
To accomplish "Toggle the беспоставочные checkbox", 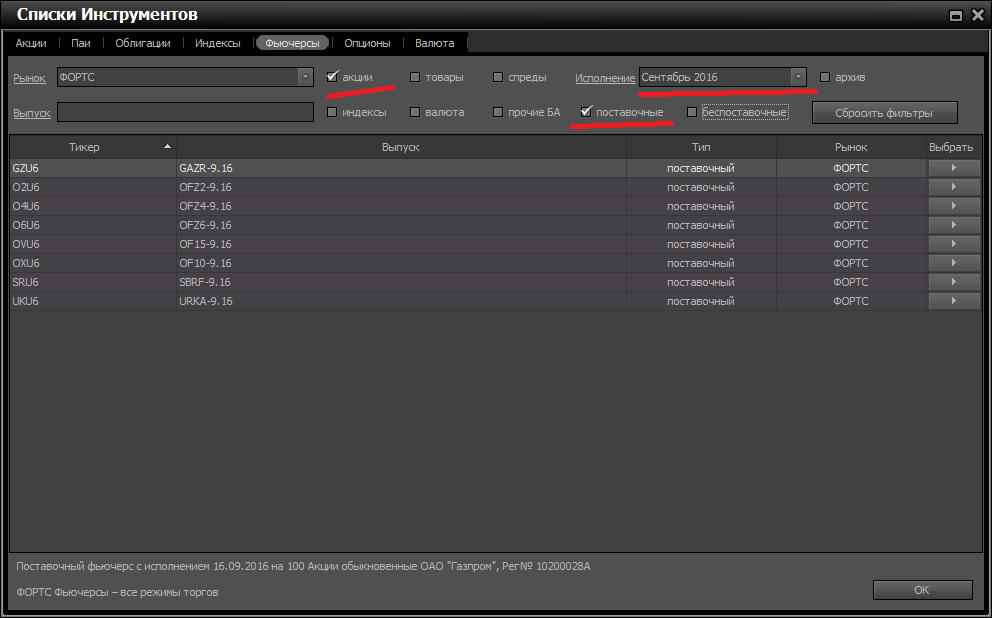I will [692, 112].
